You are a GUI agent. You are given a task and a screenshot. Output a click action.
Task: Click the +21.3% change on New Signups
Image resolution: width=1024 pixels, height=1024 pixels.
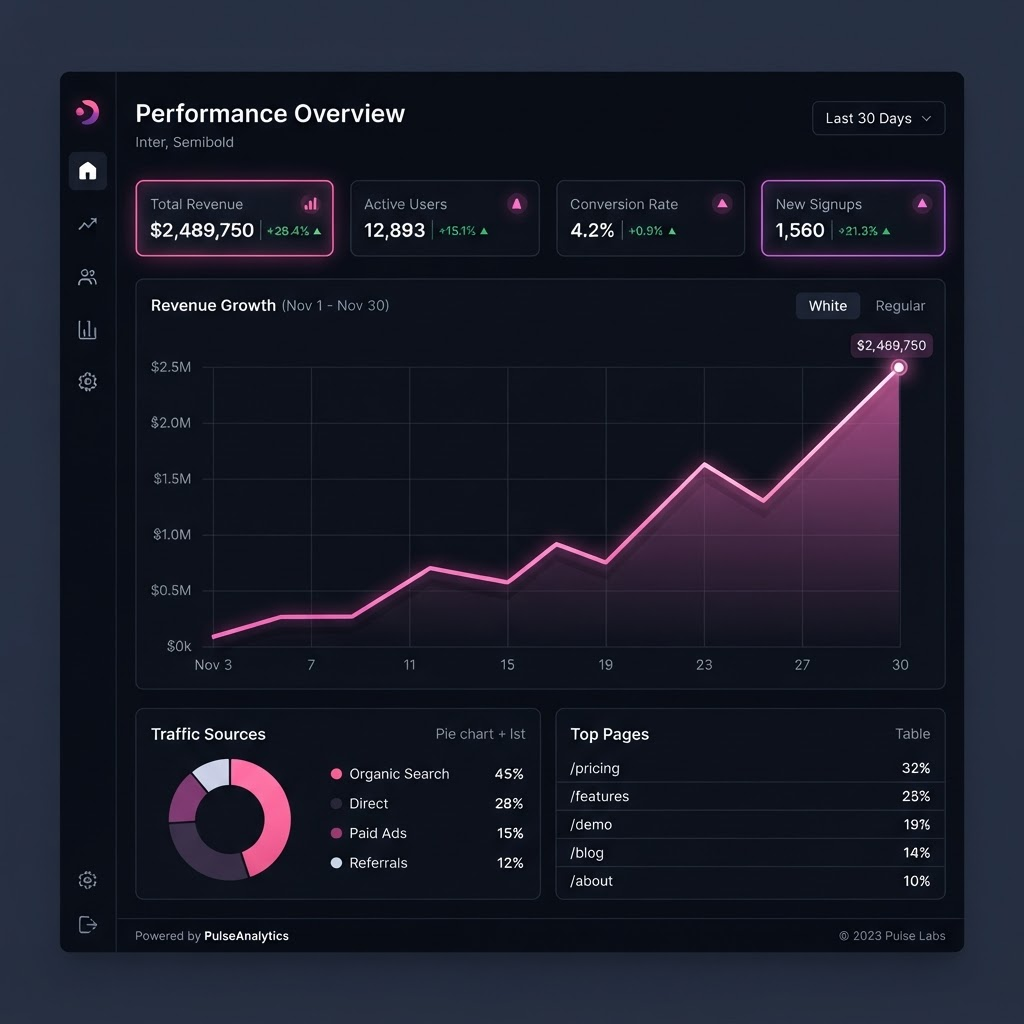864,231
